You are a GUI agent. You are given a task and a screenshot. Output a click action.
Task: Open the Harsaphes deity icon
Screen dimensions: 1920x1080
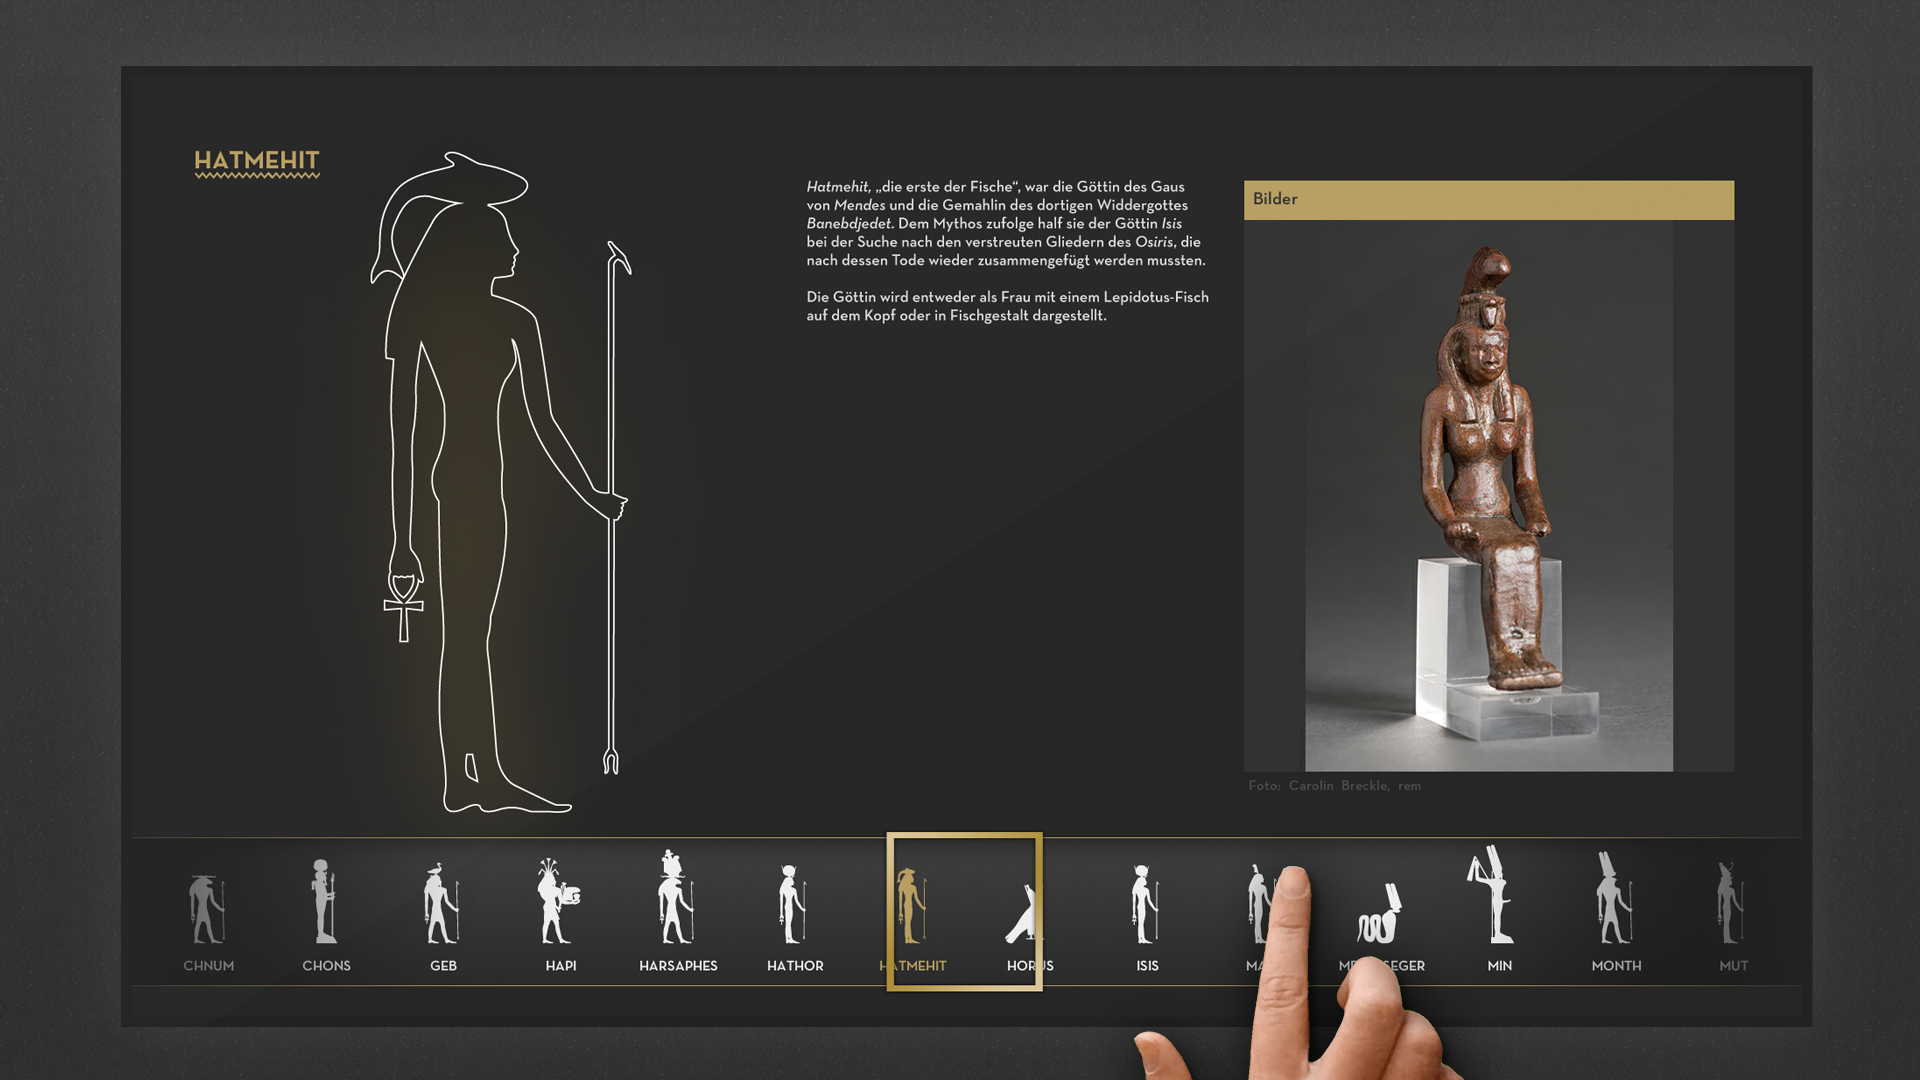pyautogui.click(x=676, y=897)
